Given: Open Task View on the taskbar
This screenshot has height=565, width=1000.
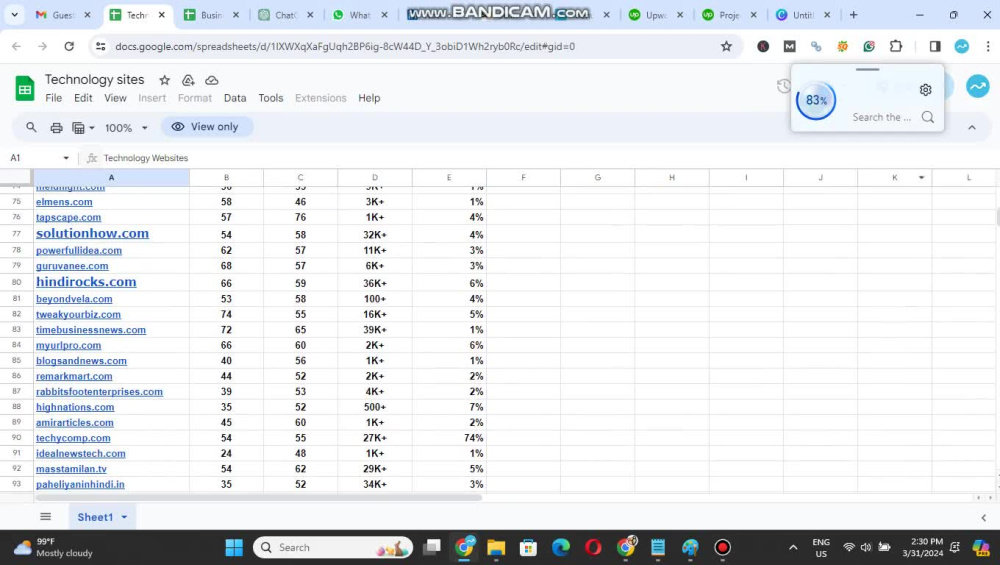Looking at the screenshot, I should 432,547.
